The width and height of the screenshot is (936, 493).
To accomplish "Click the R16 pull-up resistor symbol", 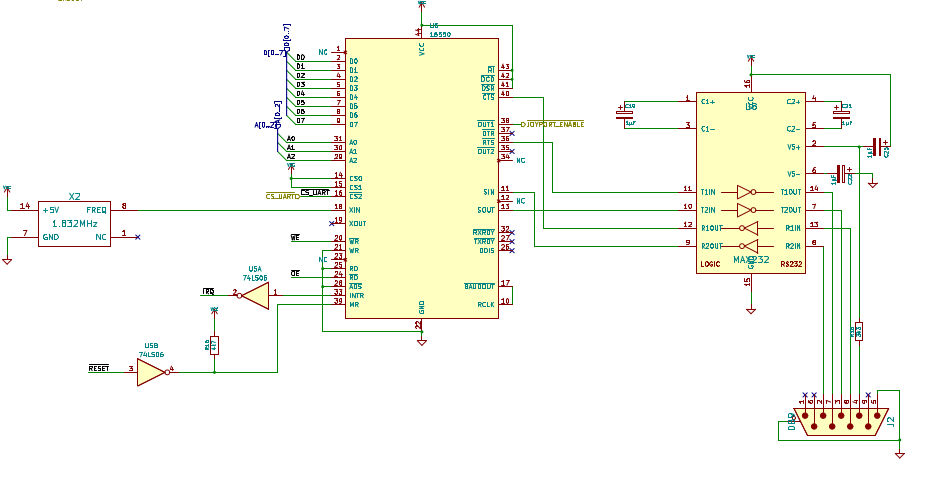I will tap(214, 345).
